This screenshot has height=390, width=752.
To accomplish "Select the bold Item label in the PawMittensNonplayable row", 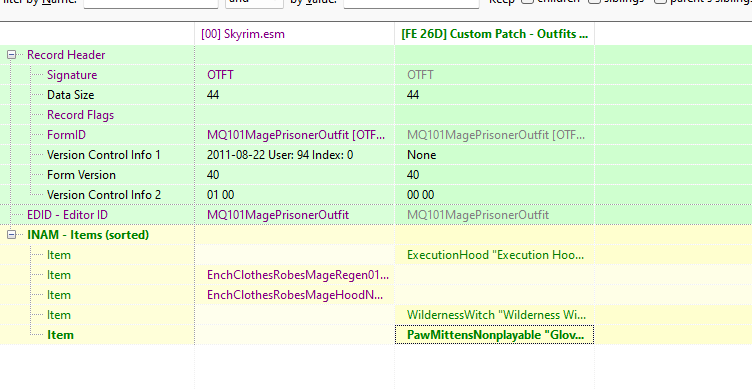I will pyautogui.click(x=60, y=335).
